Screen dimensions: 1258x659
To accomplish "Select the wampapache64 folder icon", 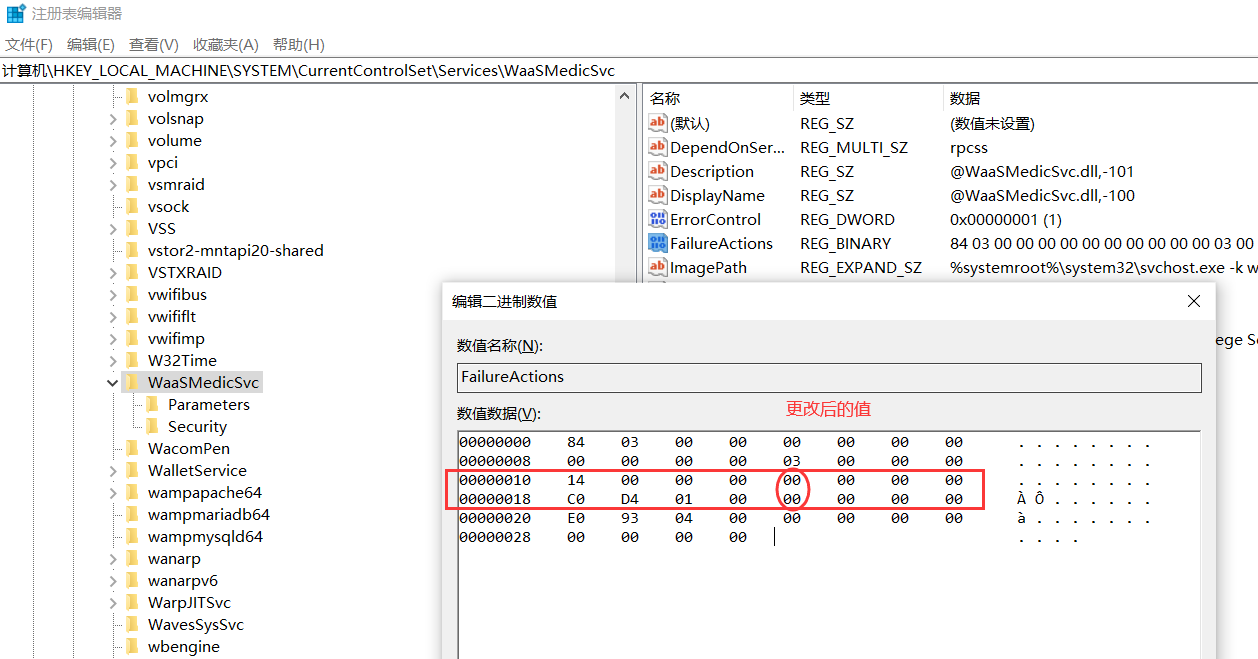I will 132,492.
